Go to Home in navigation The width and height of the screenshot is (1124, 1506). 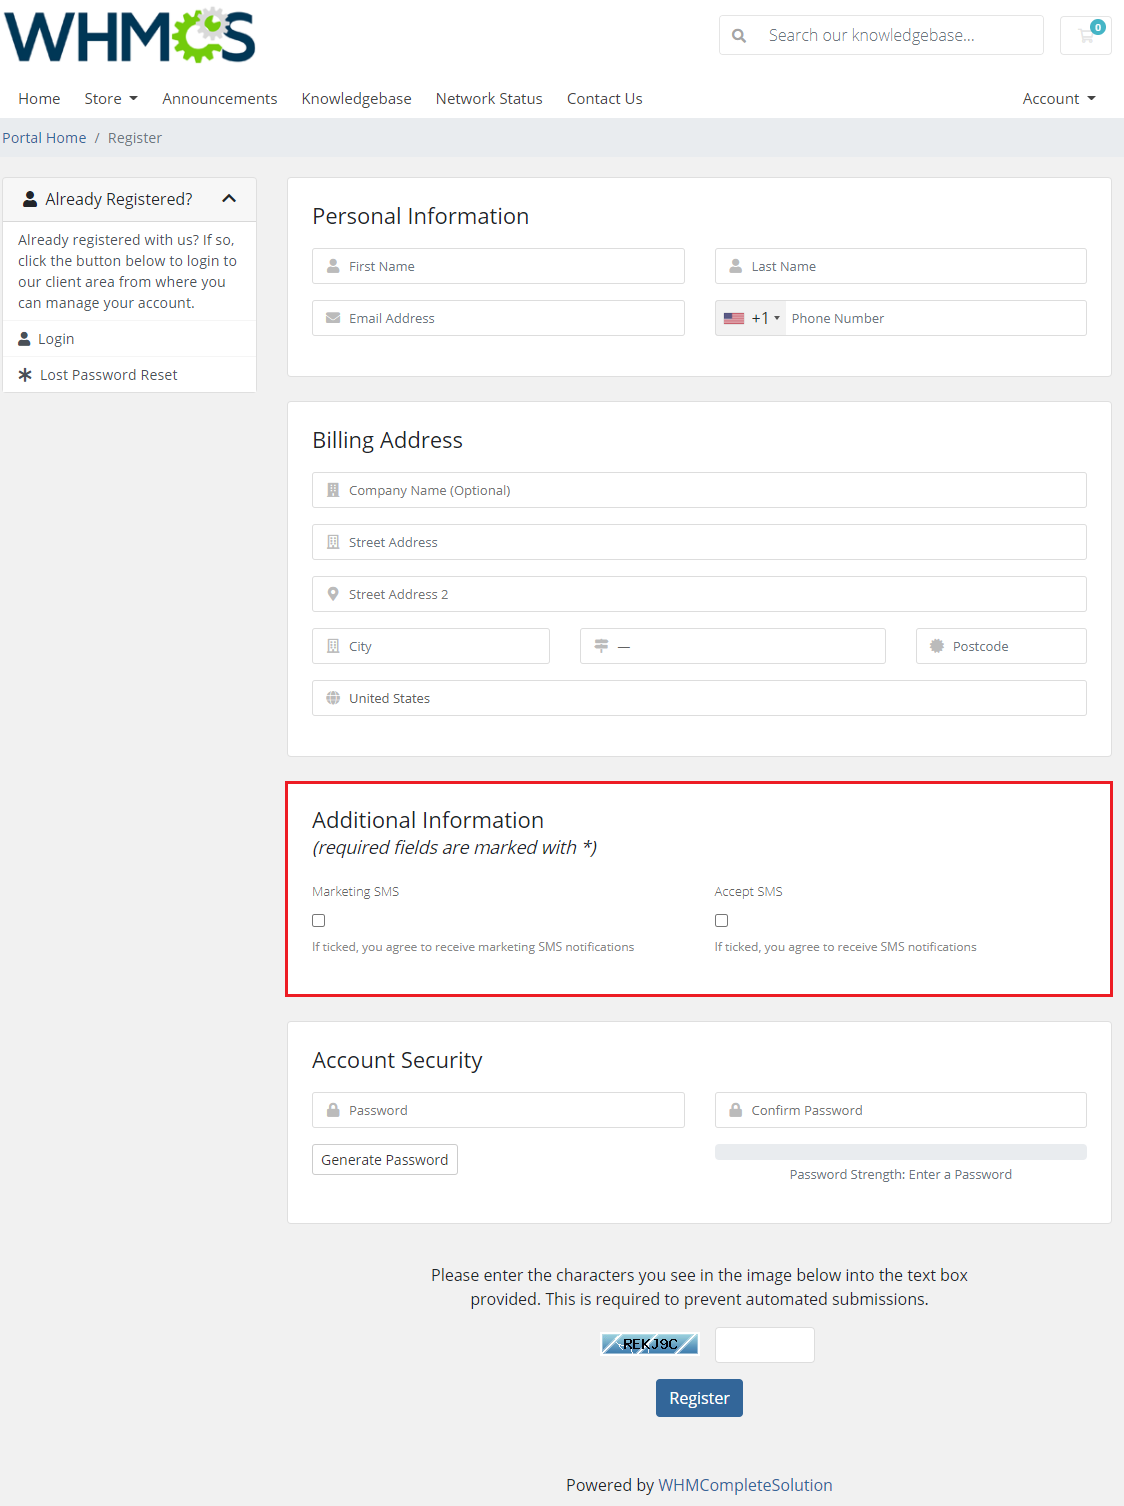[39, 98]
